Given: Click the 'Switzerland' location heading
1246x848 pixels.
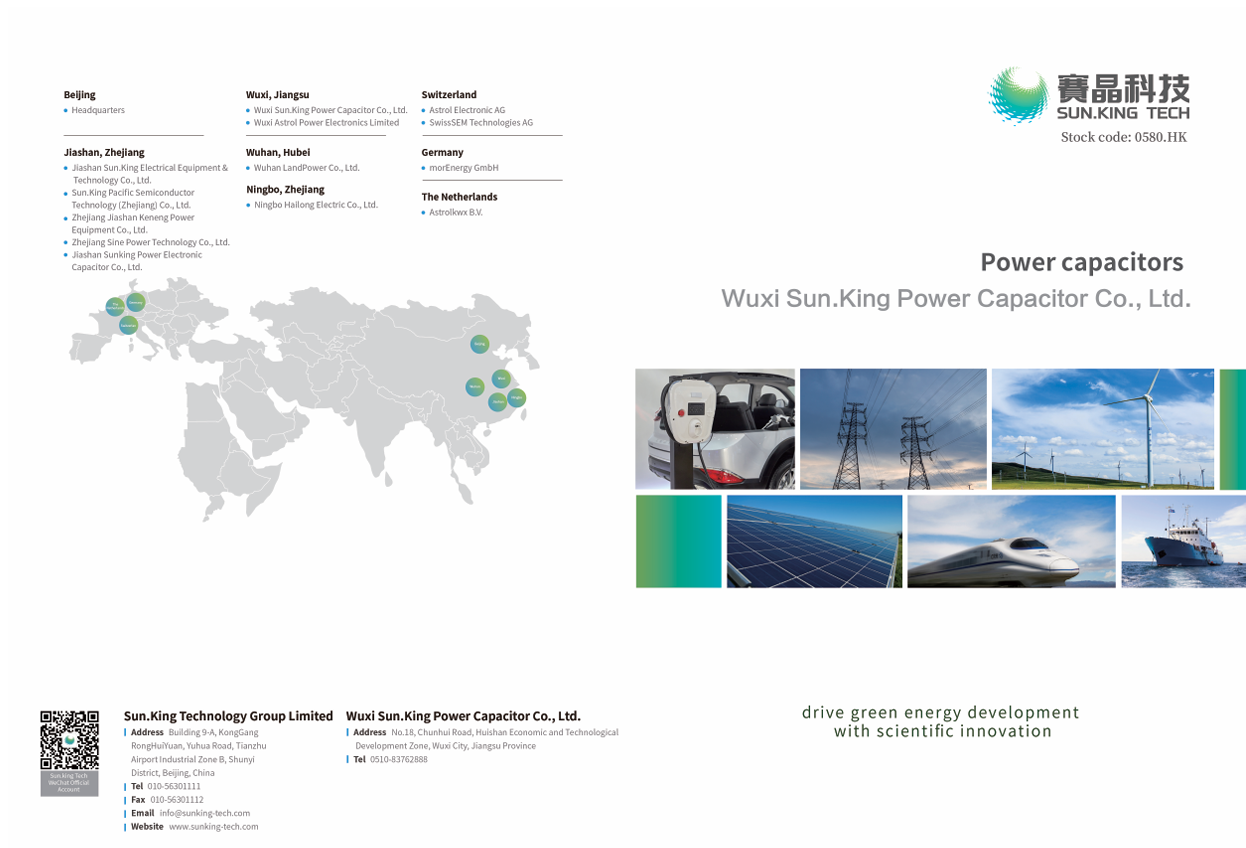Looking at the screenshot, I should (449, 95).
